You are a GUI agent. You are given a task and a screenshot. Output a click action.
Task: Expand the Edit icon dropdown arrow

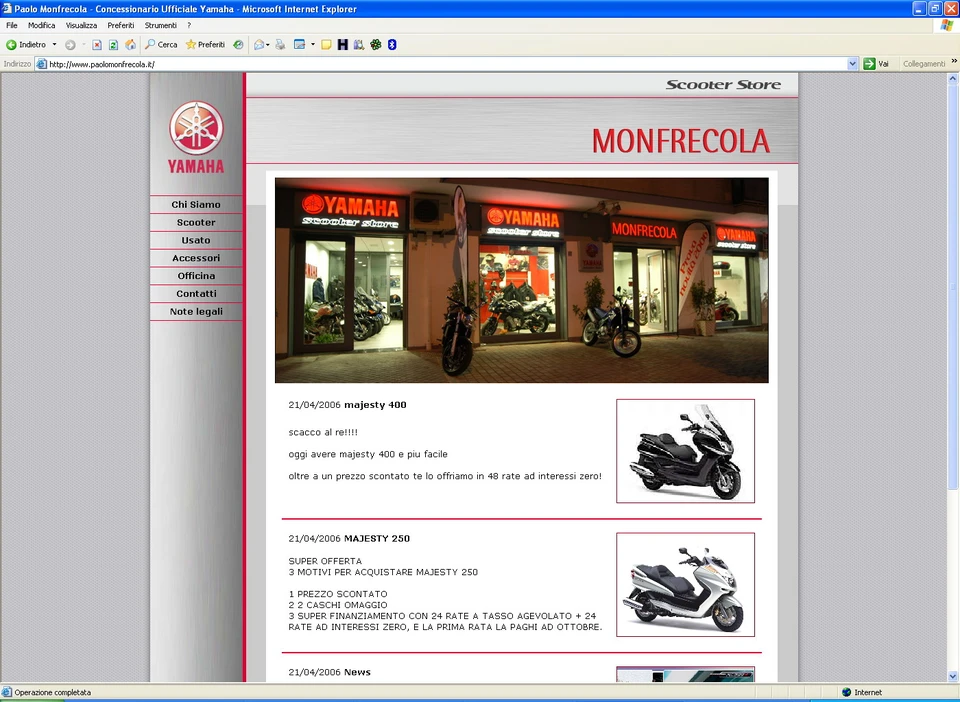point(313,45)
